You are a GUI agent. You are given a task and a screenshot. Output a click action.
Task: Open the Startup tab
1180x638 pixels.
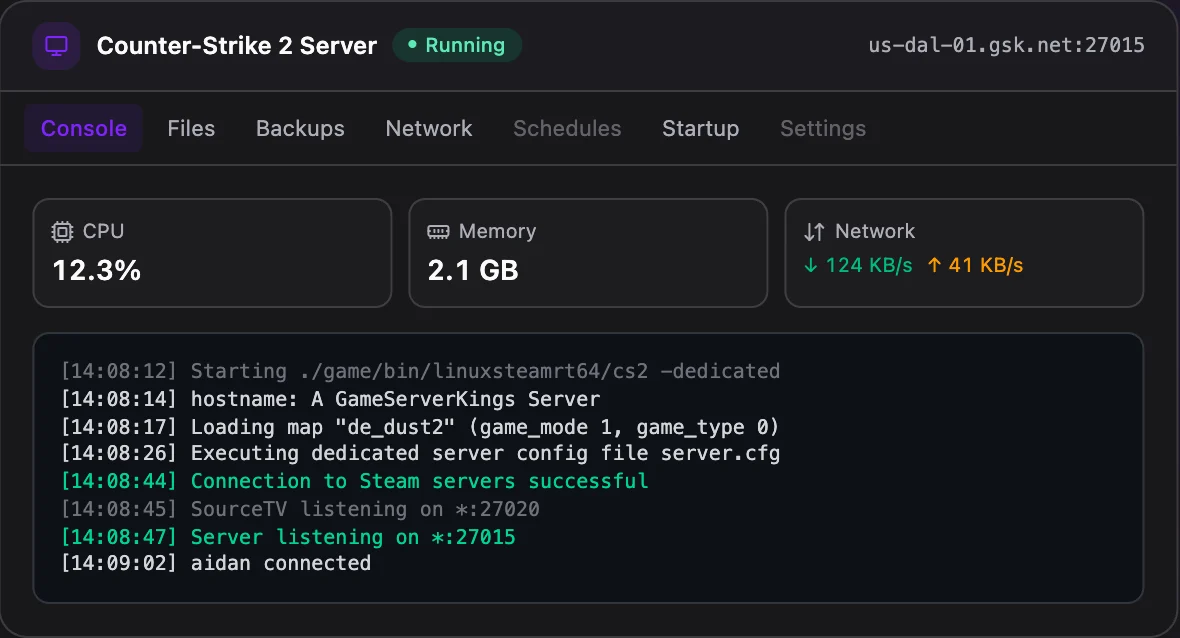pyautogui.click(x=701, y=129)
